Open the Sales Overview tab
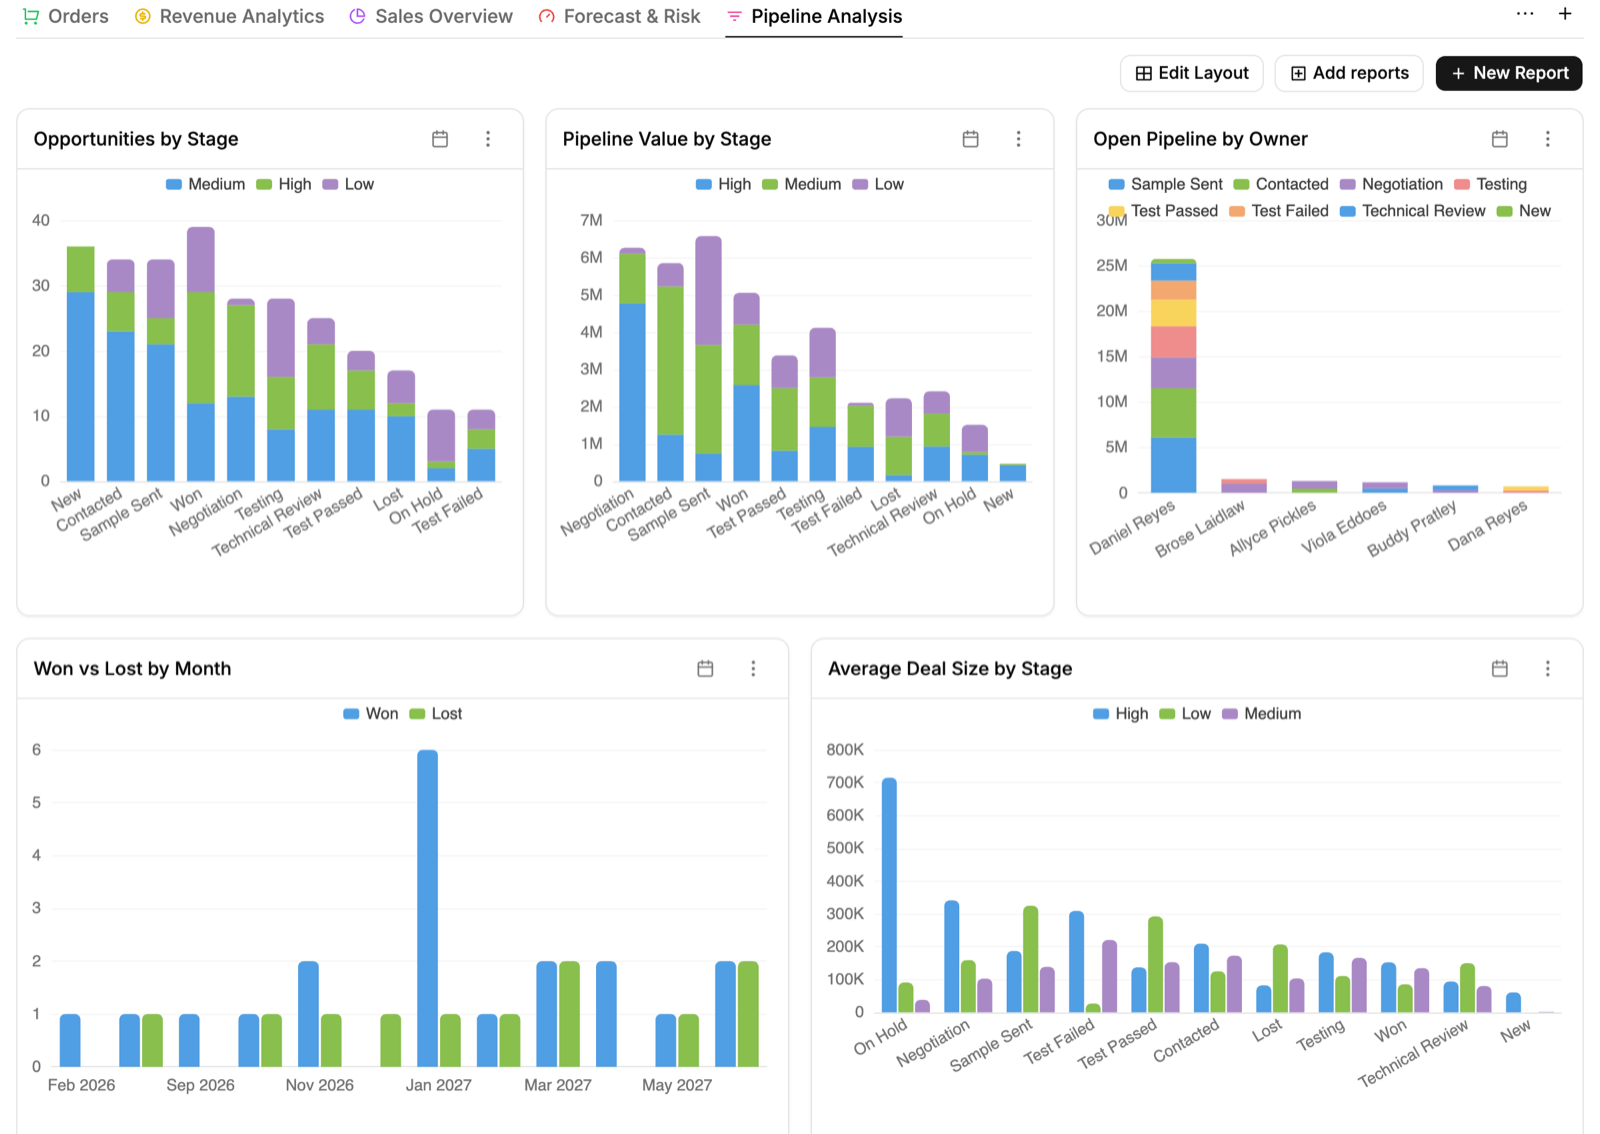 pos(430,16)
